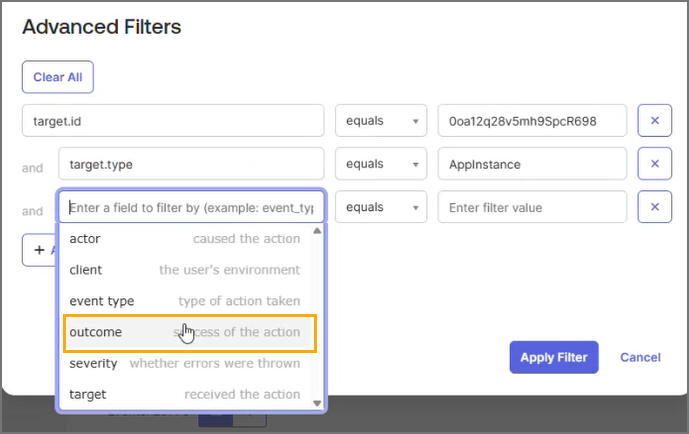Open the equals dropdown for target.id

(x=381, y=120)
